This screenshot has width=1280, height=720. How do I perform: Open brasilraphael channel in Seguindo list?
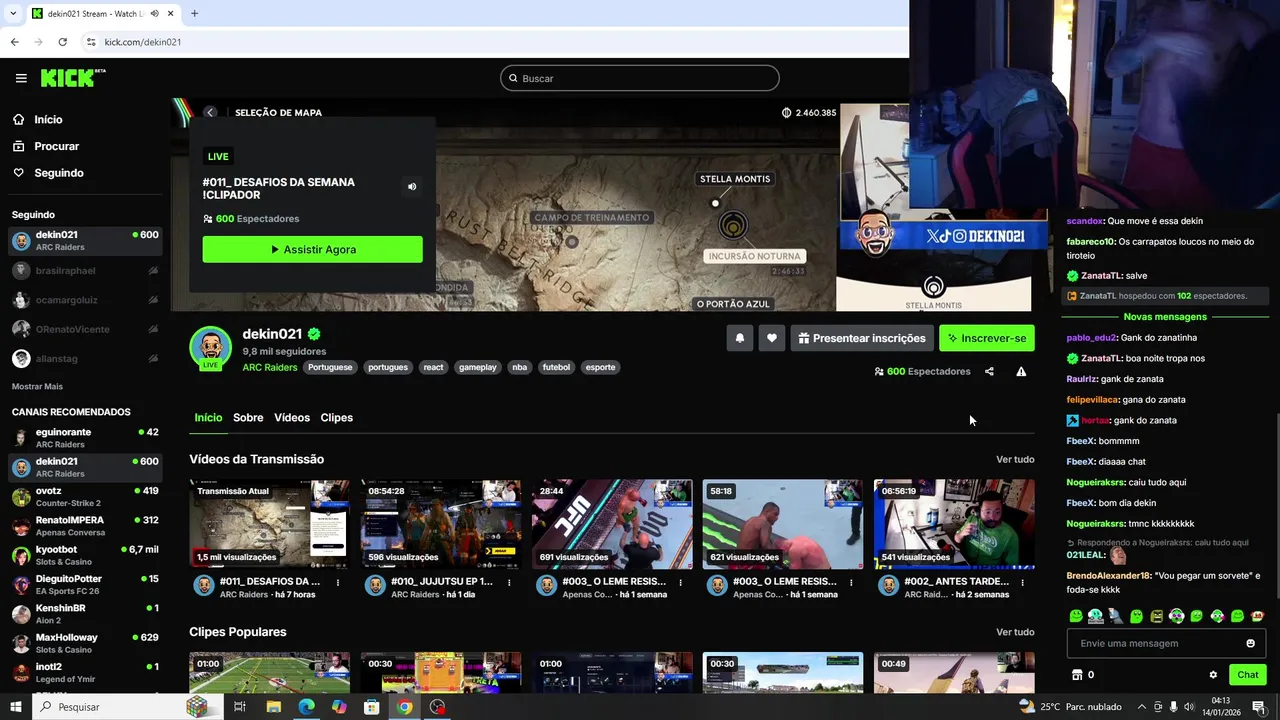(85, 270)
